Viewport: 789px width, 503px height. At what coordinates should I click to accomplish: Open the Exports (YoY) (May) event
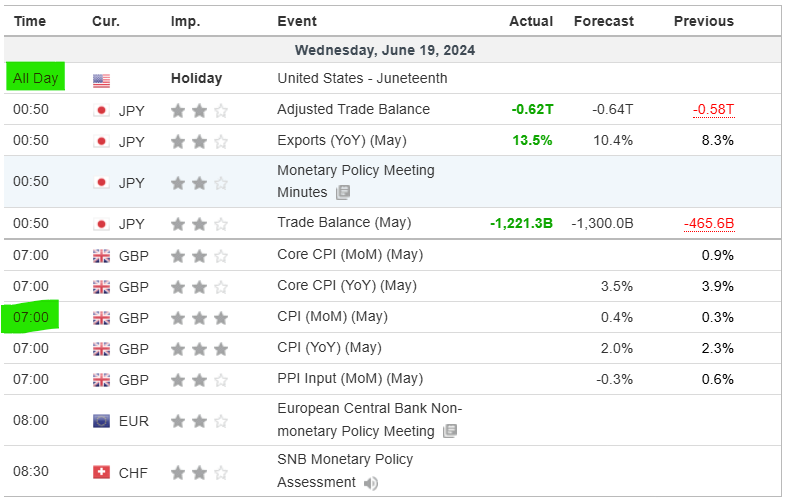tap(342, 141)
